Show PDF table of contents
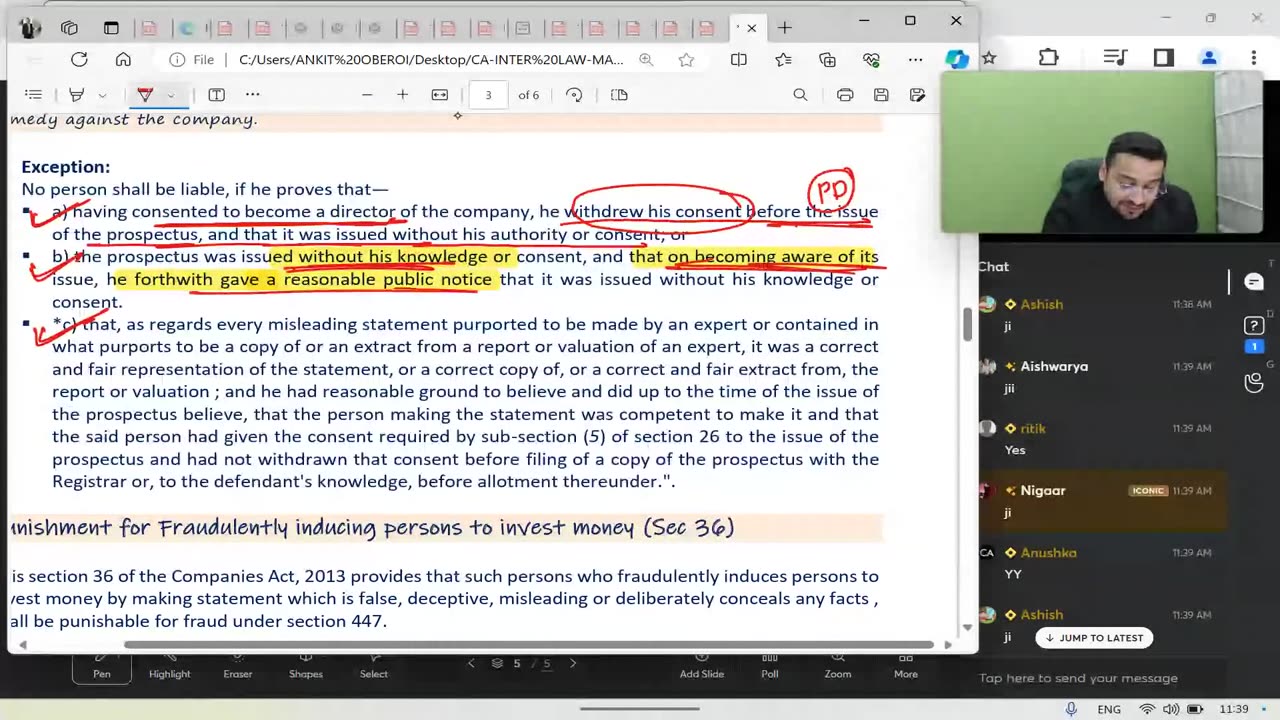 (33, 95)
